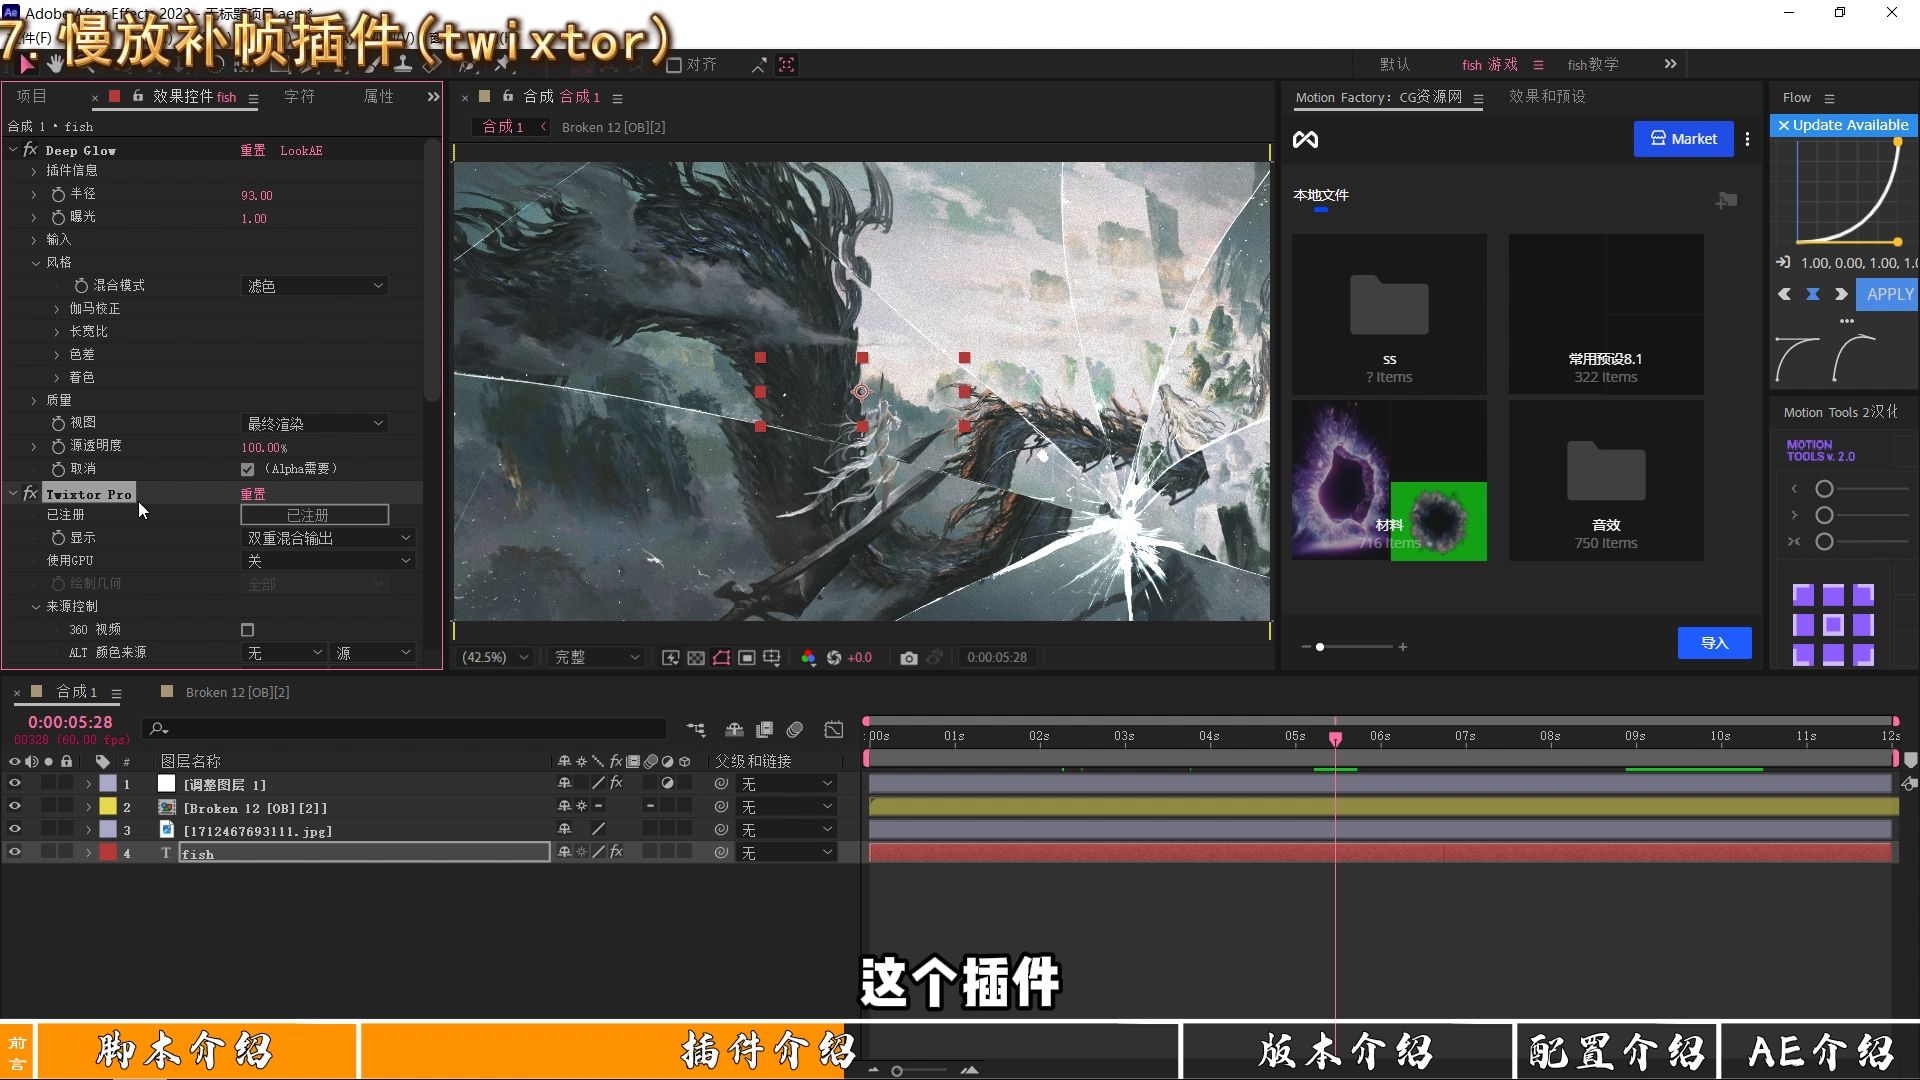
Task: Select the 默认 default workspace
Action: [1394, 65]
